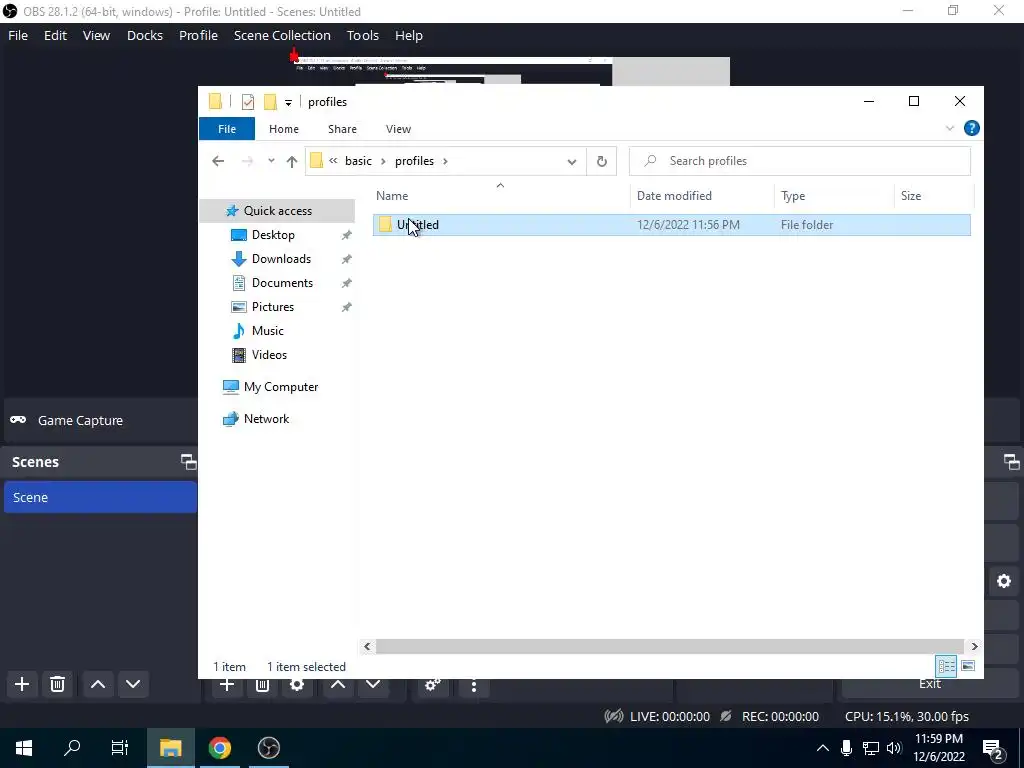Open the Profile menu in OBS
The height and width of the screenshot is (768, 1024).
click(x=198, y=35)
